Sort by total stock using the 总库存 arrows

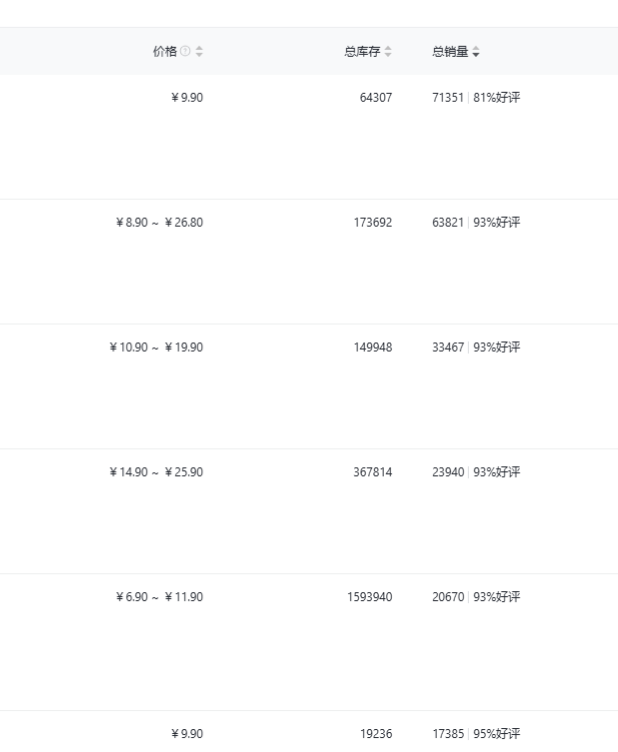(388, 51)
